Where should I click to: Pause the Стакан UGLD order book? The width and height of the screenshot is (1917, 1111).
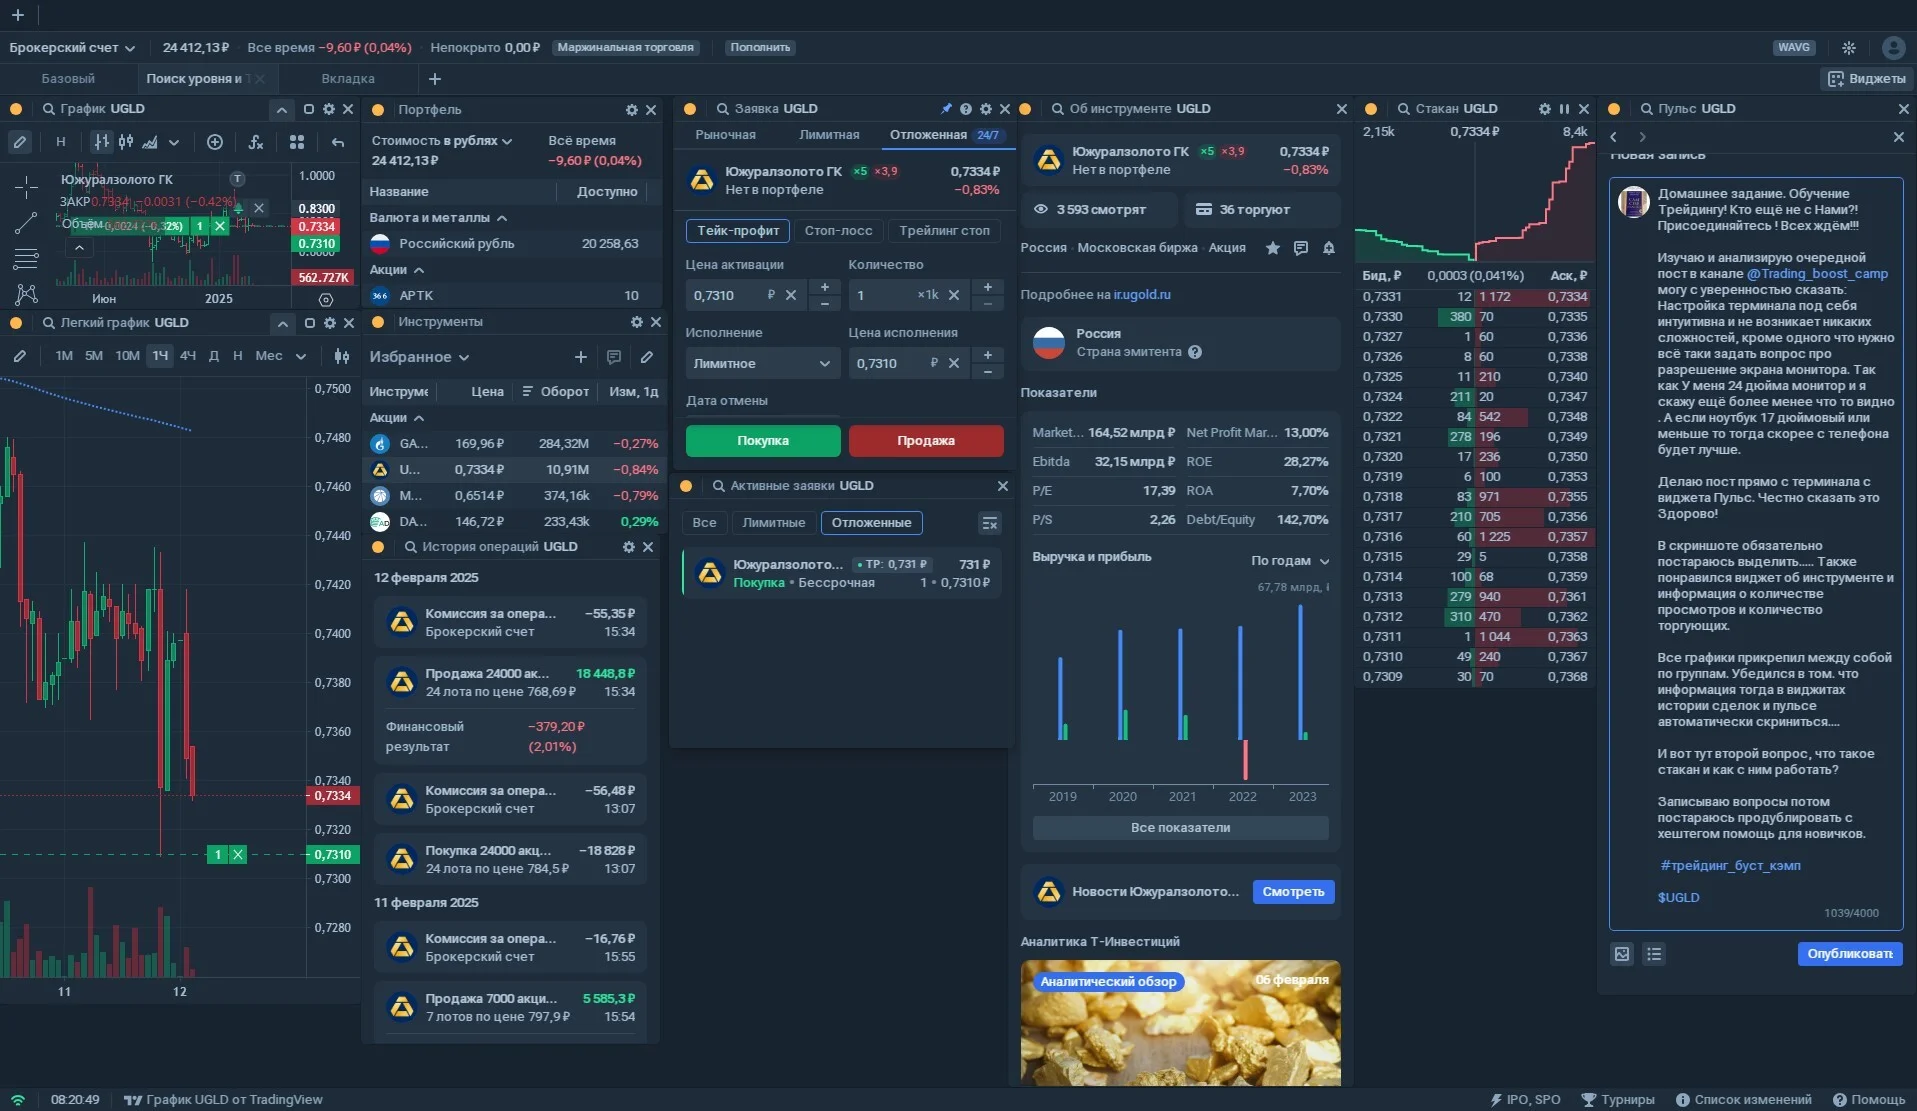click(x=1564, y=109)
